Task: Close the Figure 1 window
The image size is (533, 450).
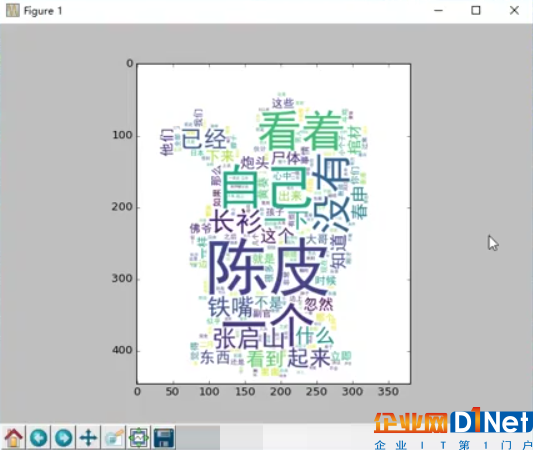Action: pyautogui.click(x=514, y=11)
